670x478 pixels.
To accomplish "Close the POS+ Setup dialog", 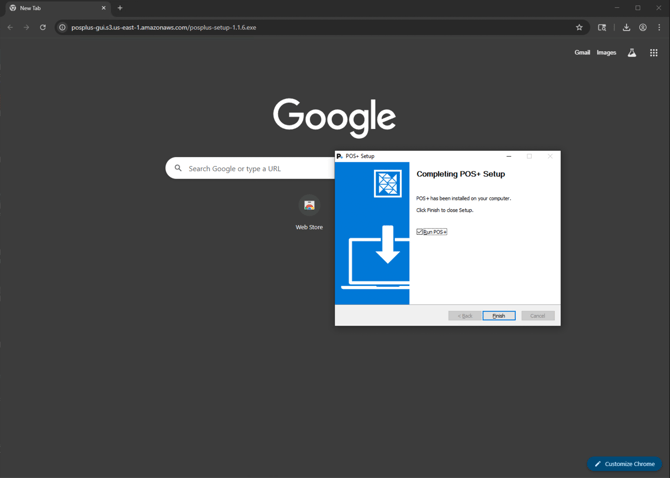I will coord(550,156).
